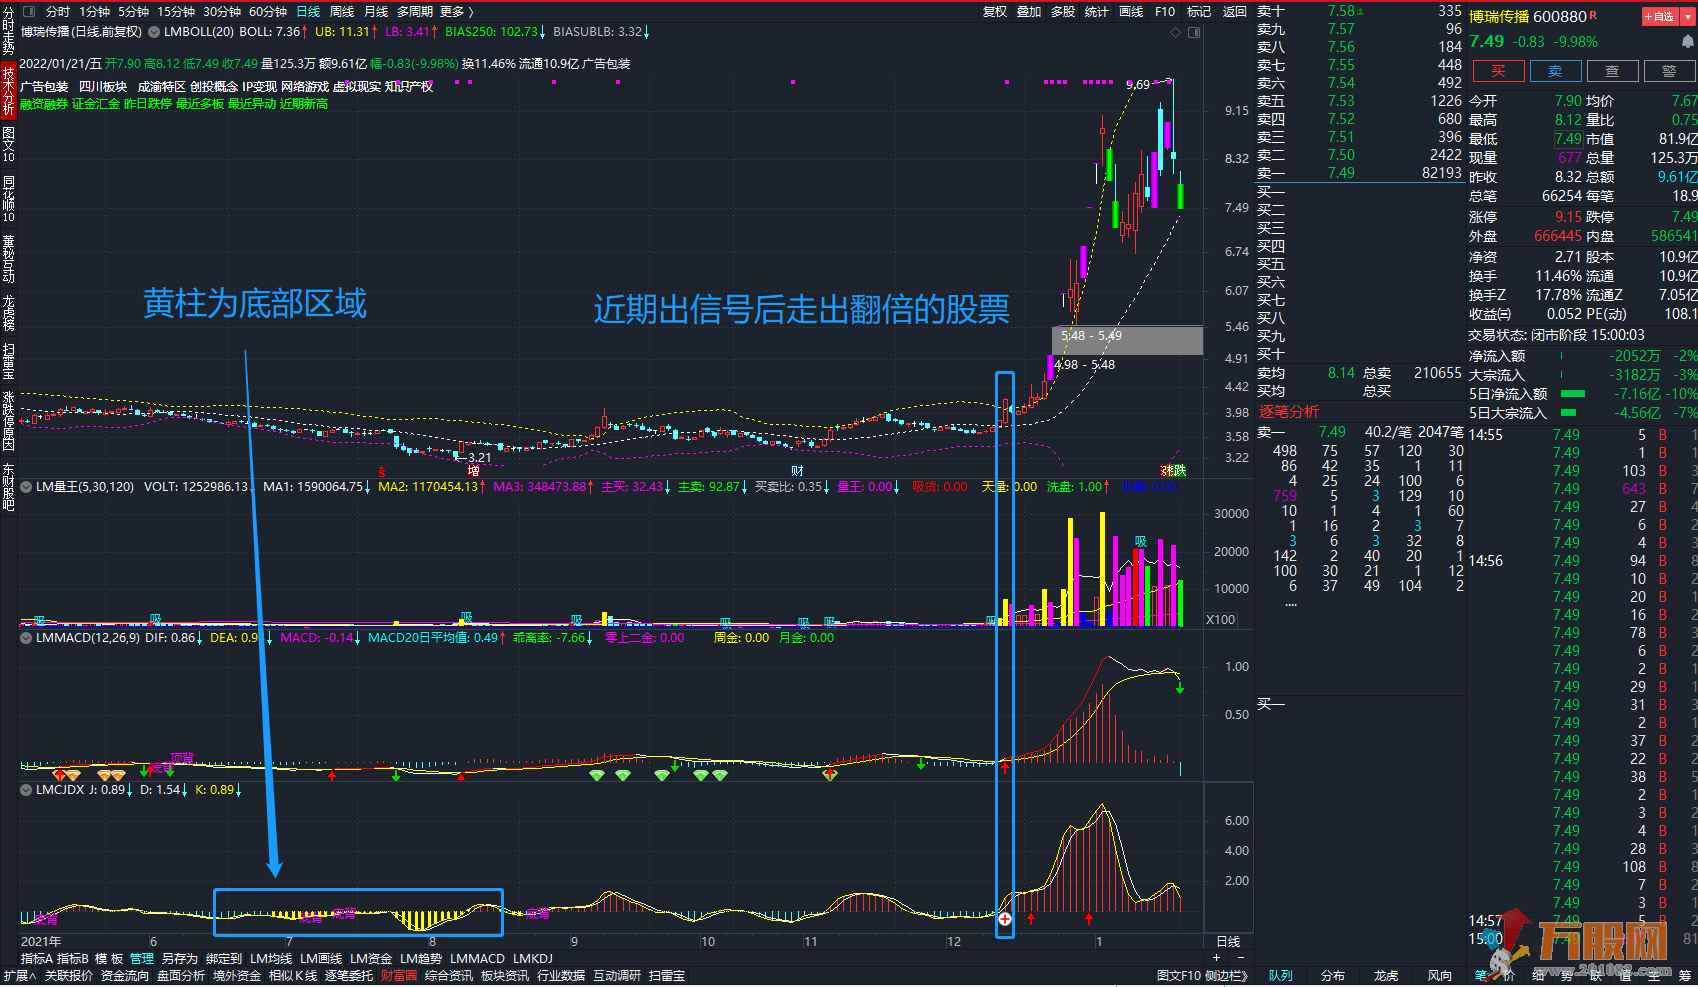Click the 近期新高 green tag

click(x=304, y=104)
